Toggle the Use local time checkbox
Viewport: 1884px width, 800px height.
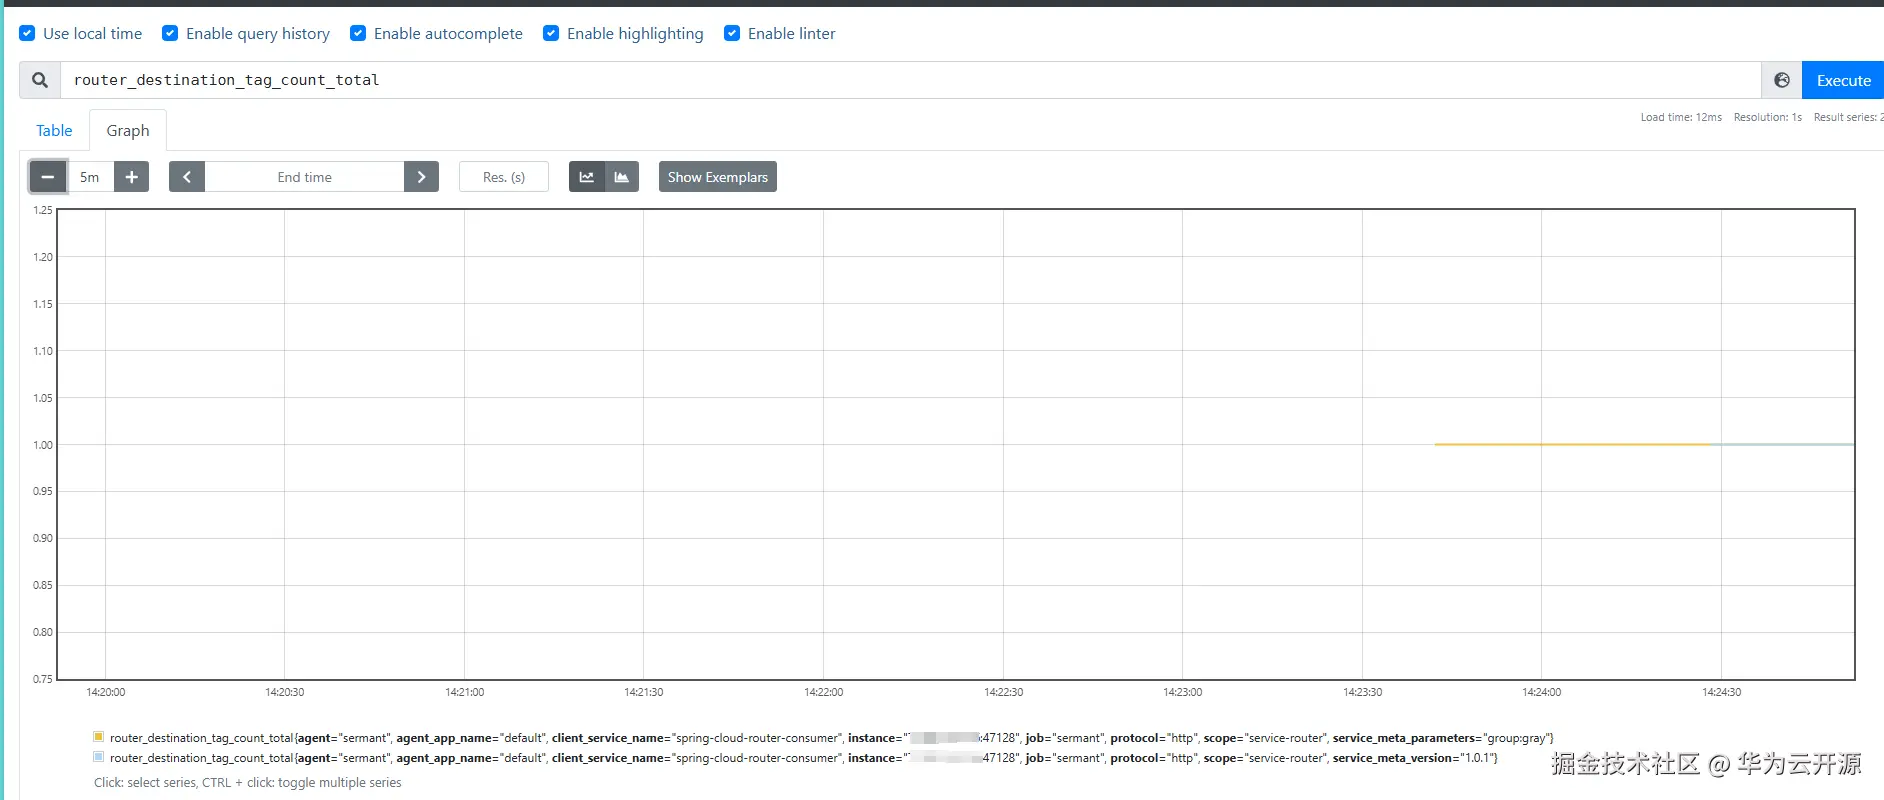pyautogui.click(x=28, y=33)
